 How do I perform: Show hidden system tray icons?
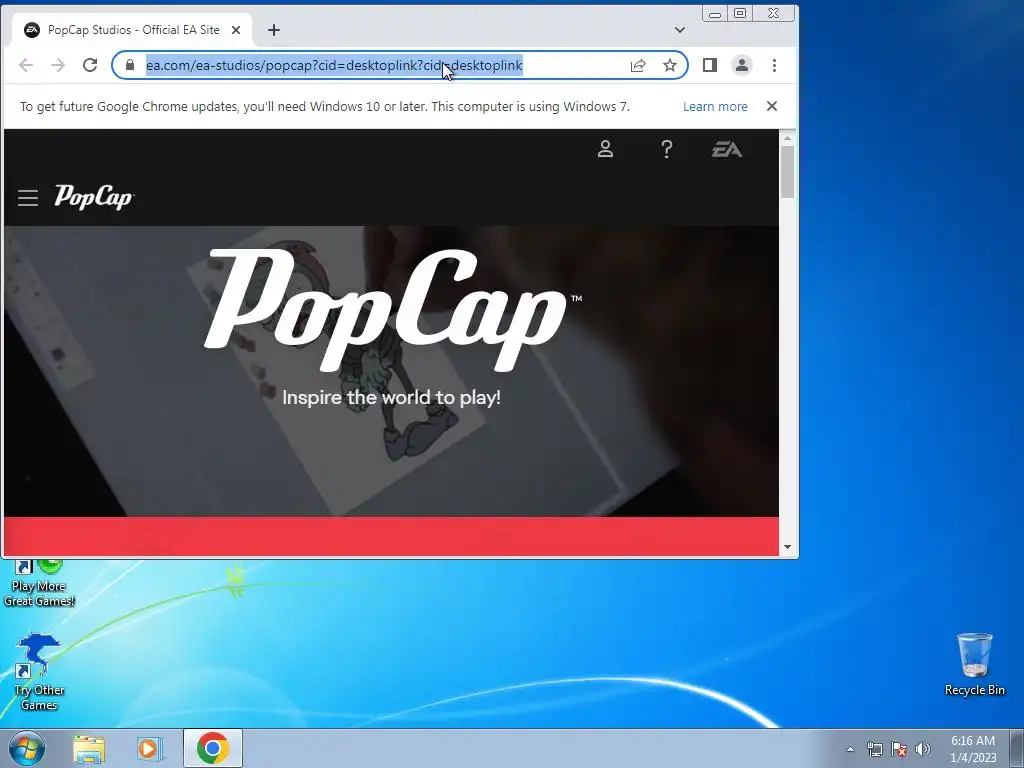(850, 749)
